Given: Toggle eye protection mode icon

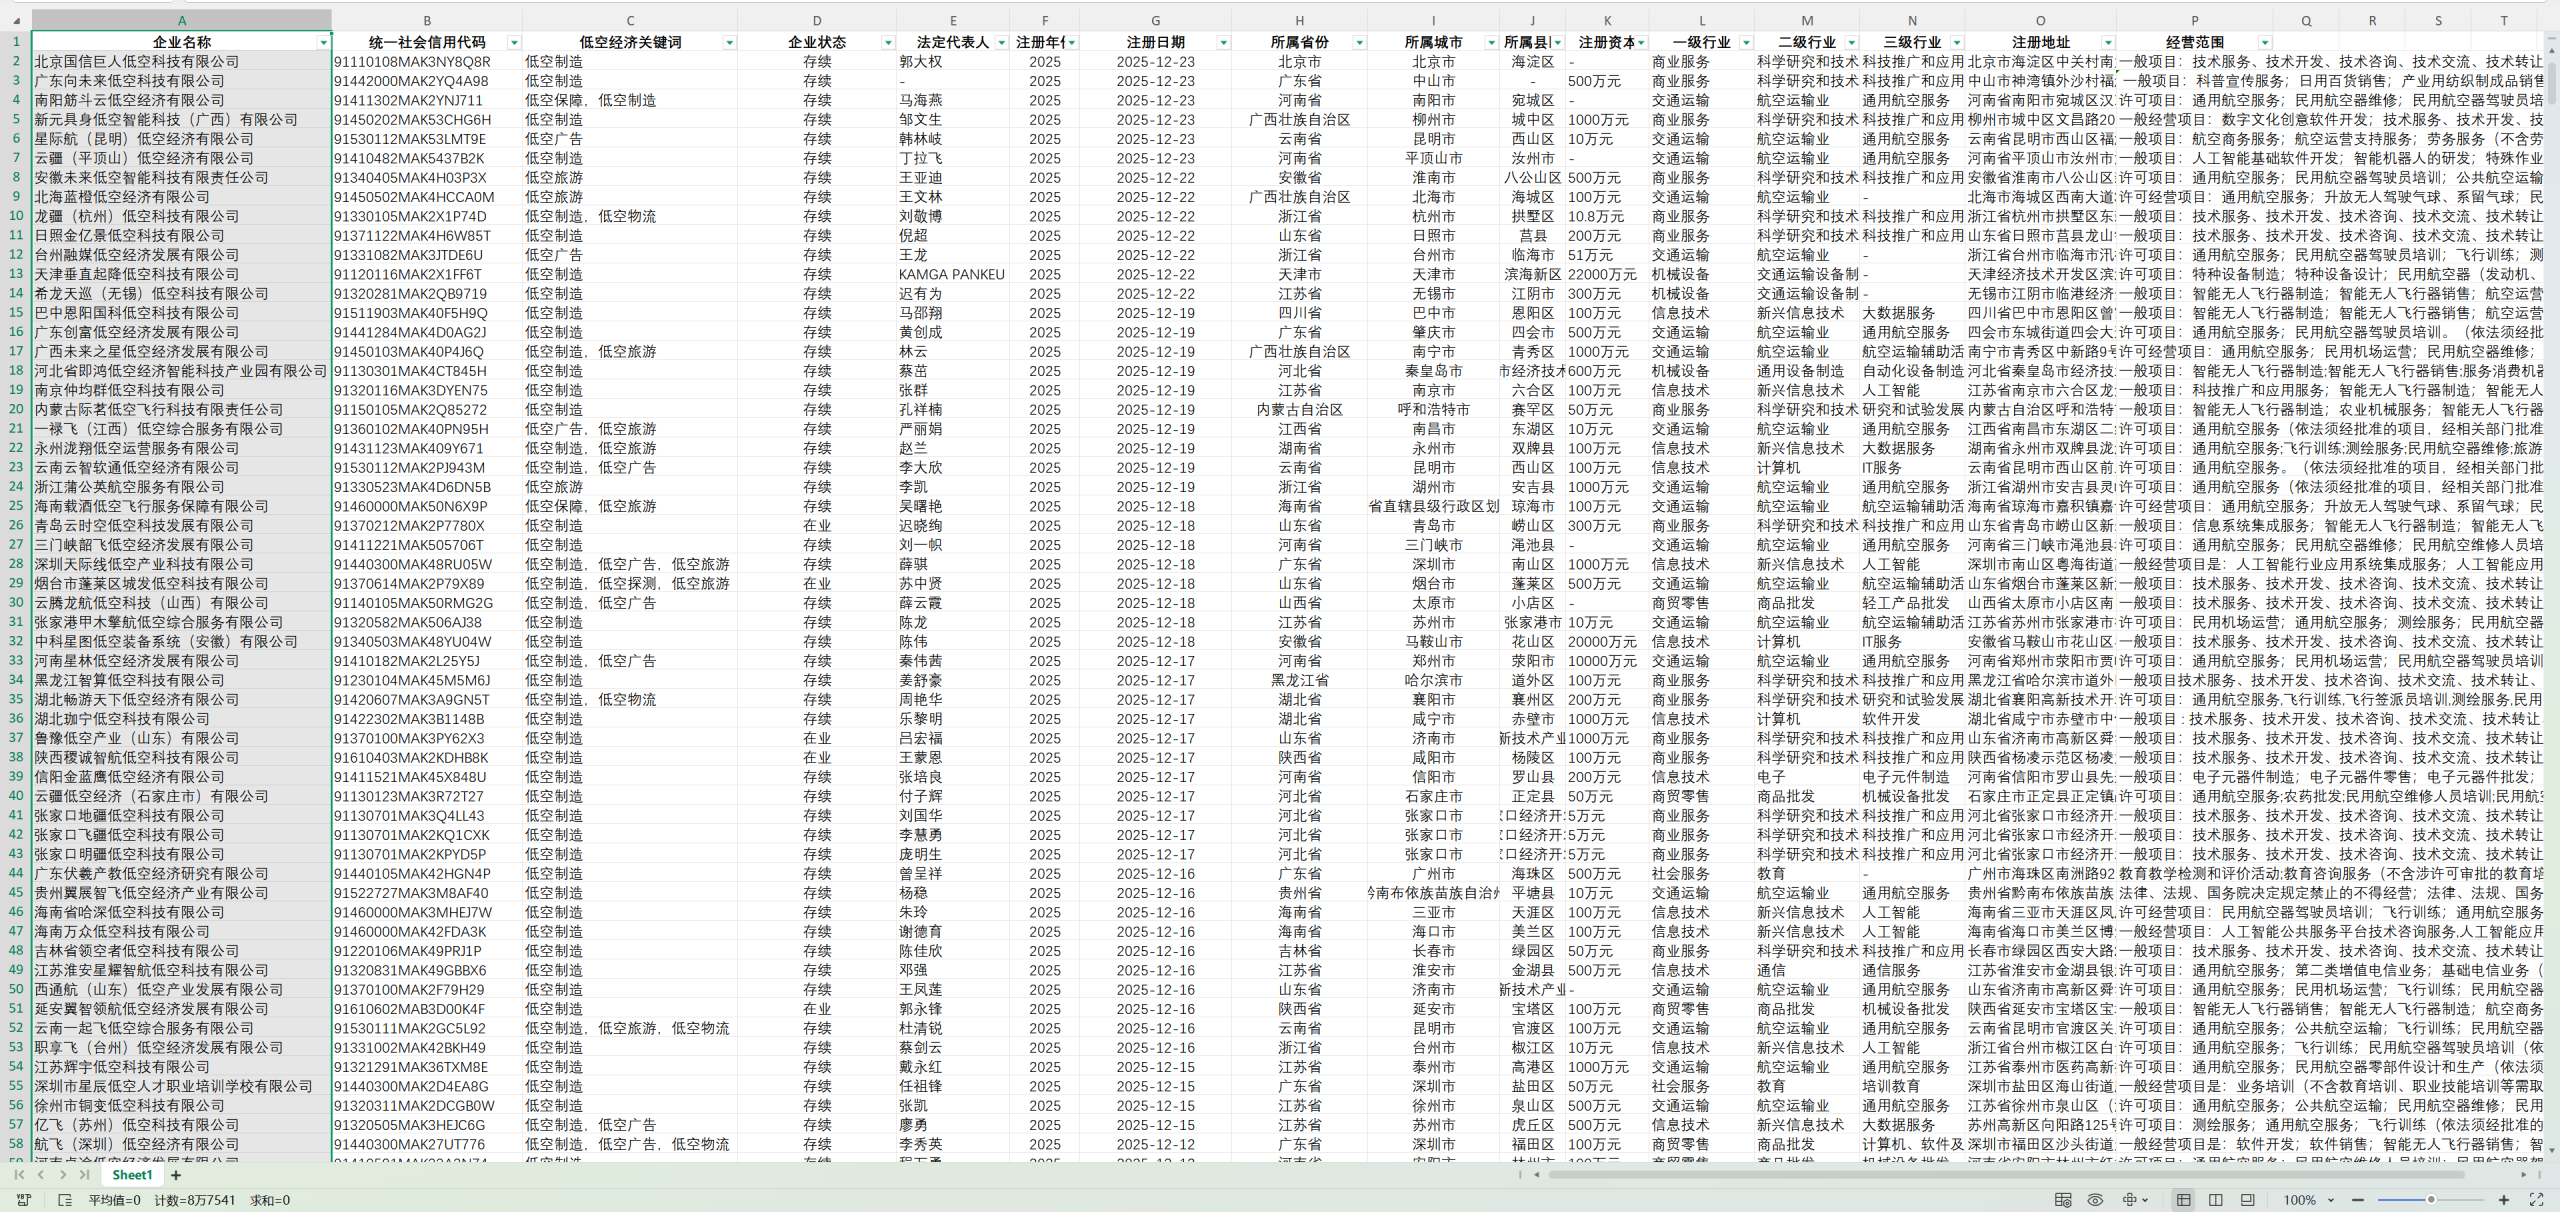Looking at the screenshot, I should [2095, 1200].
